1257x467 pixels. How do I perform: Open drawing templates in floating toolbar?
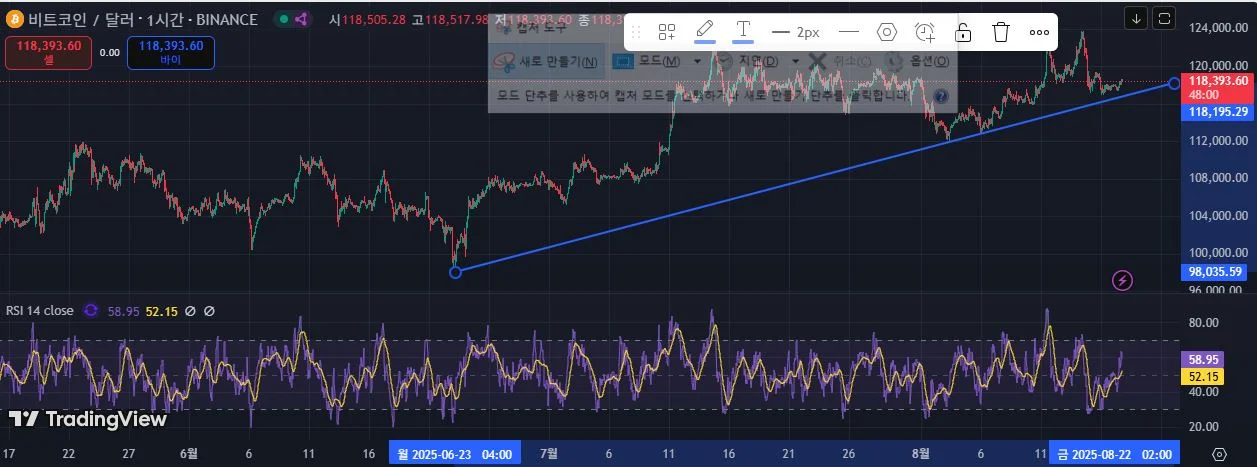[x=667, y=32]
